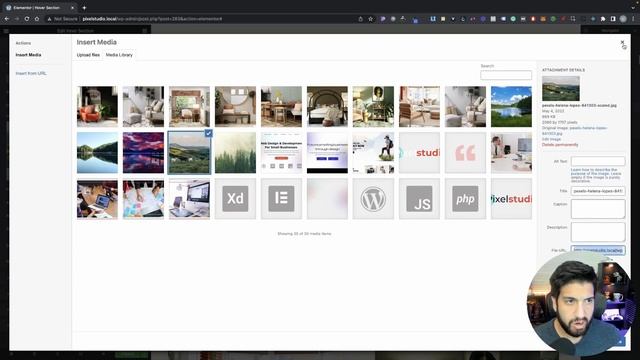The image size is (640, 360).
Task: Select the arched headboard bedroom image
Action: (x=327, y=107)
